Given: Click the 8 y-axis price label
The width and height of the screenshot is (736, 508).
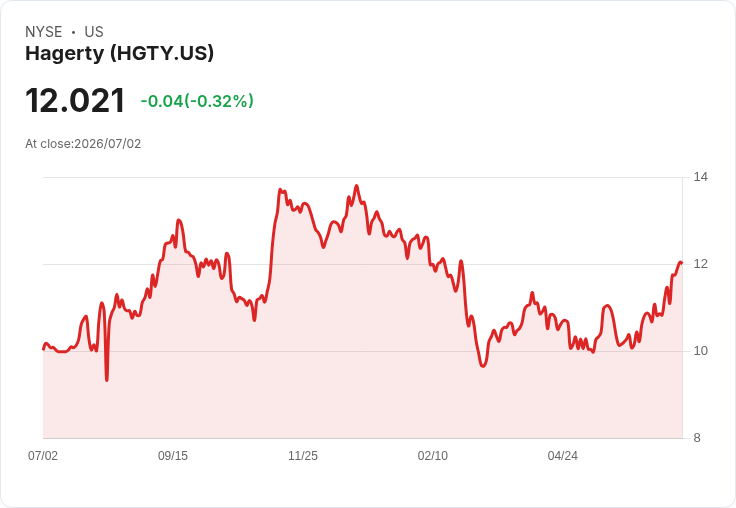Looking at the screenshot, I should (697, 438).
